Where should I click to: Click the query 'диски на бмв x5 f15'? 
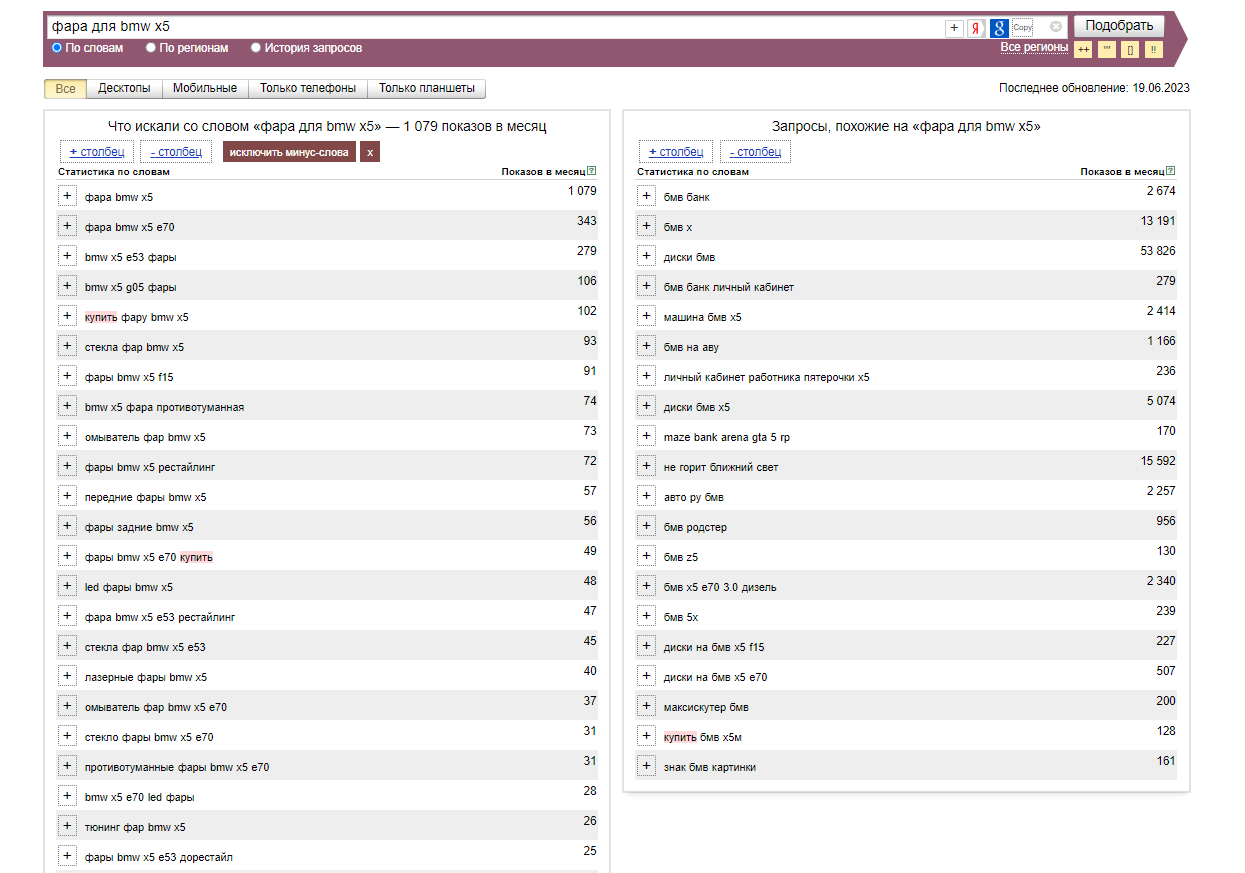(714, 648)
